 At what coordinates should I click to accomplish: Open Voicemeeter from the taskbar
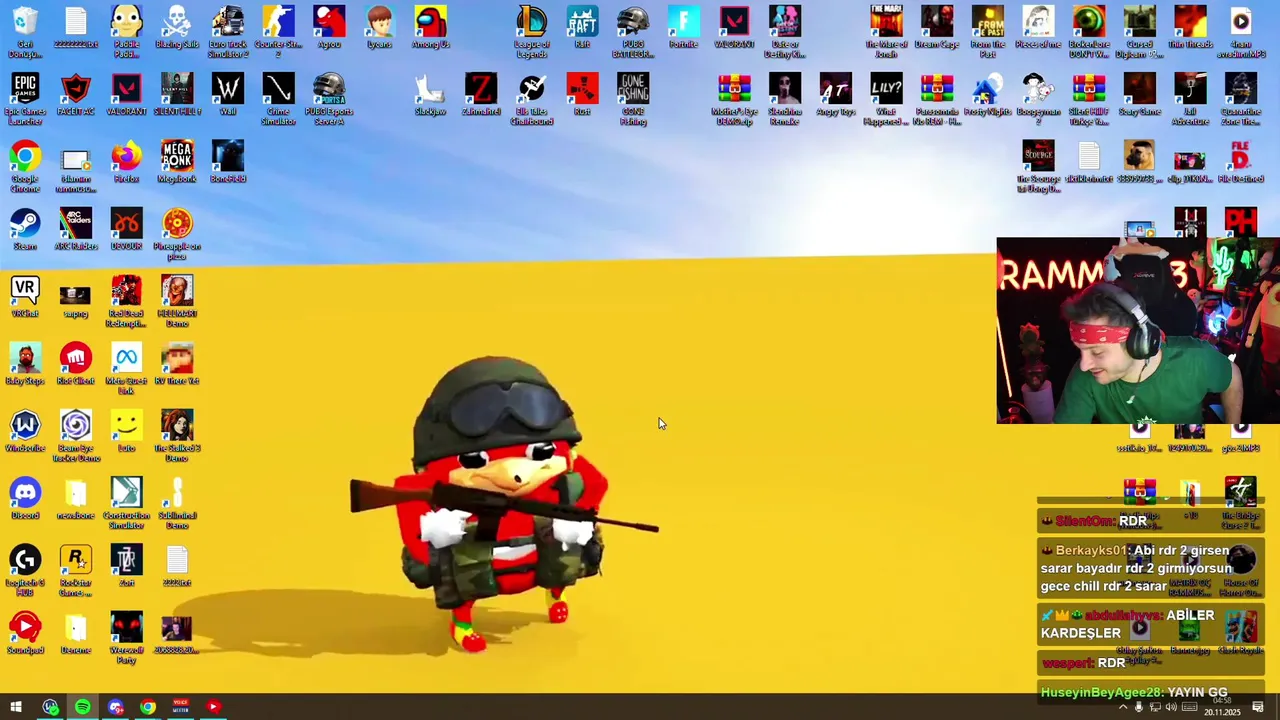[x=181, y=707]
